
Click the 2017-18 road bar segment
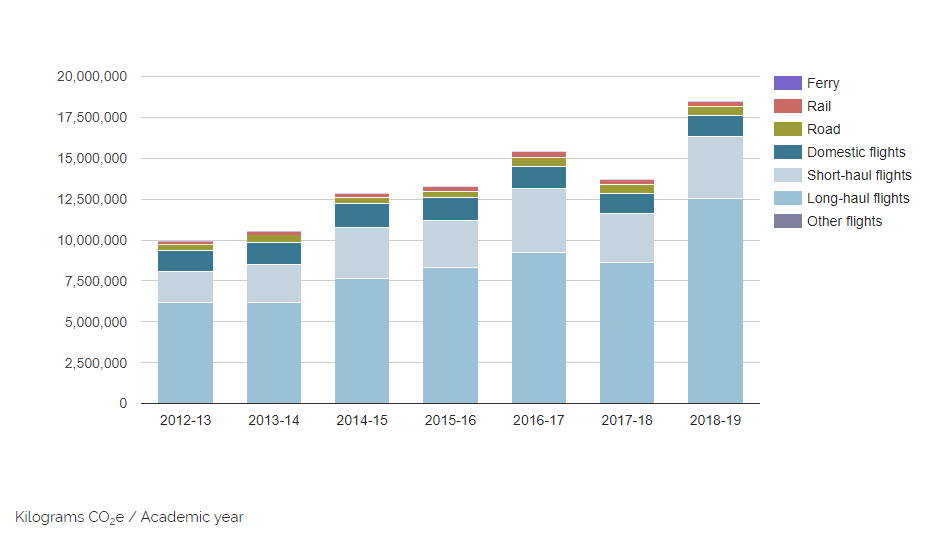(x=627, y=189)
